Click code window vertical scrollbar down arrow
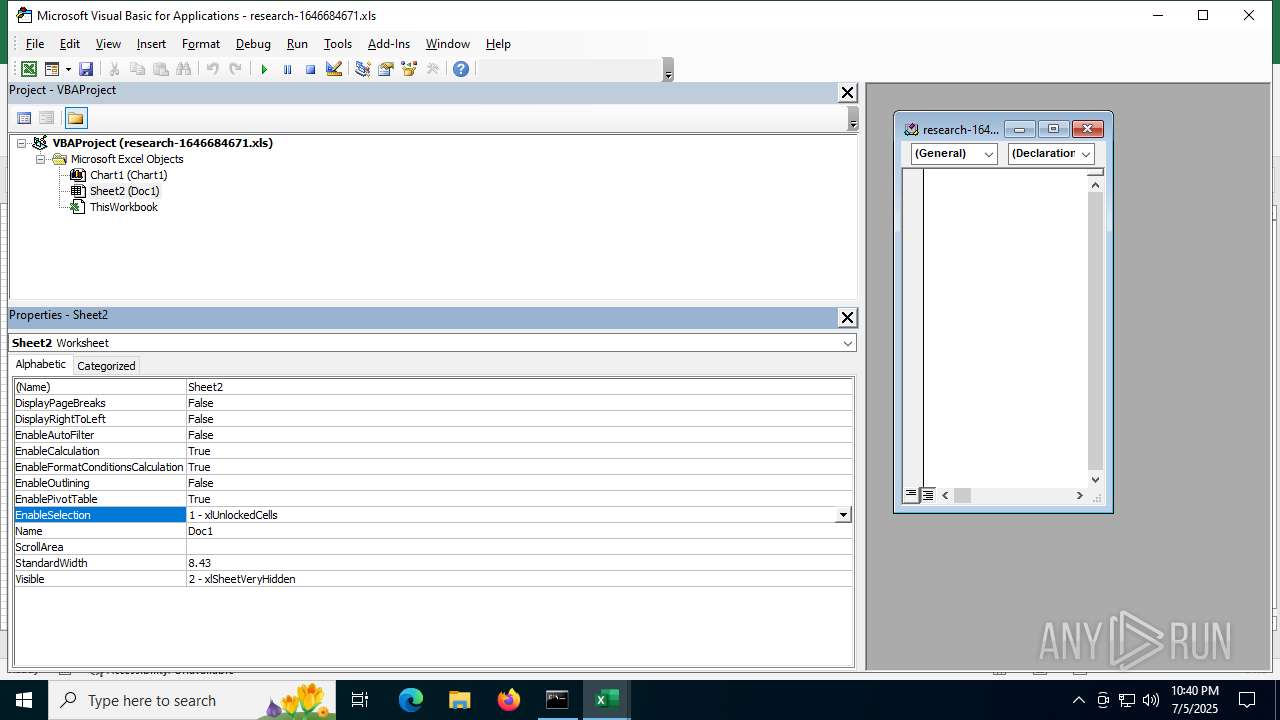Image resolution: width=1280 pixels, height=720 pixels. 1095,479
